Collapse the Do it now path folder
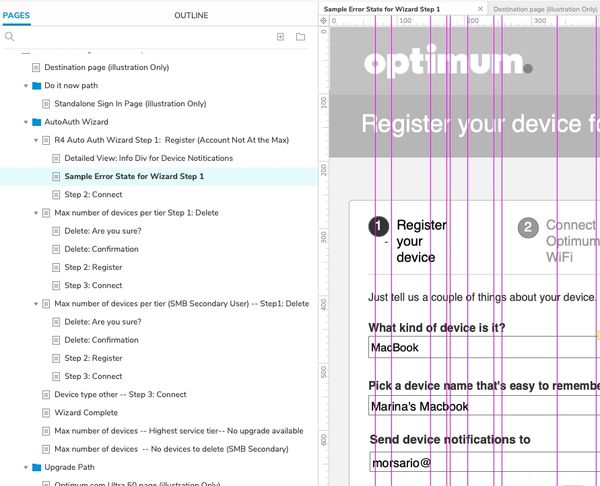The image size is (600, 486). [25, 86]
